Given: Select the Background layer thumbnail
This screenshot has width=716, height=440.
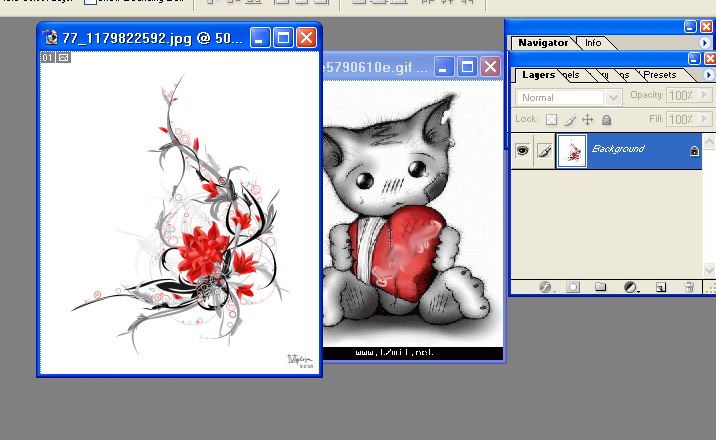Looking at the screenshot, I should click(572, 151).
